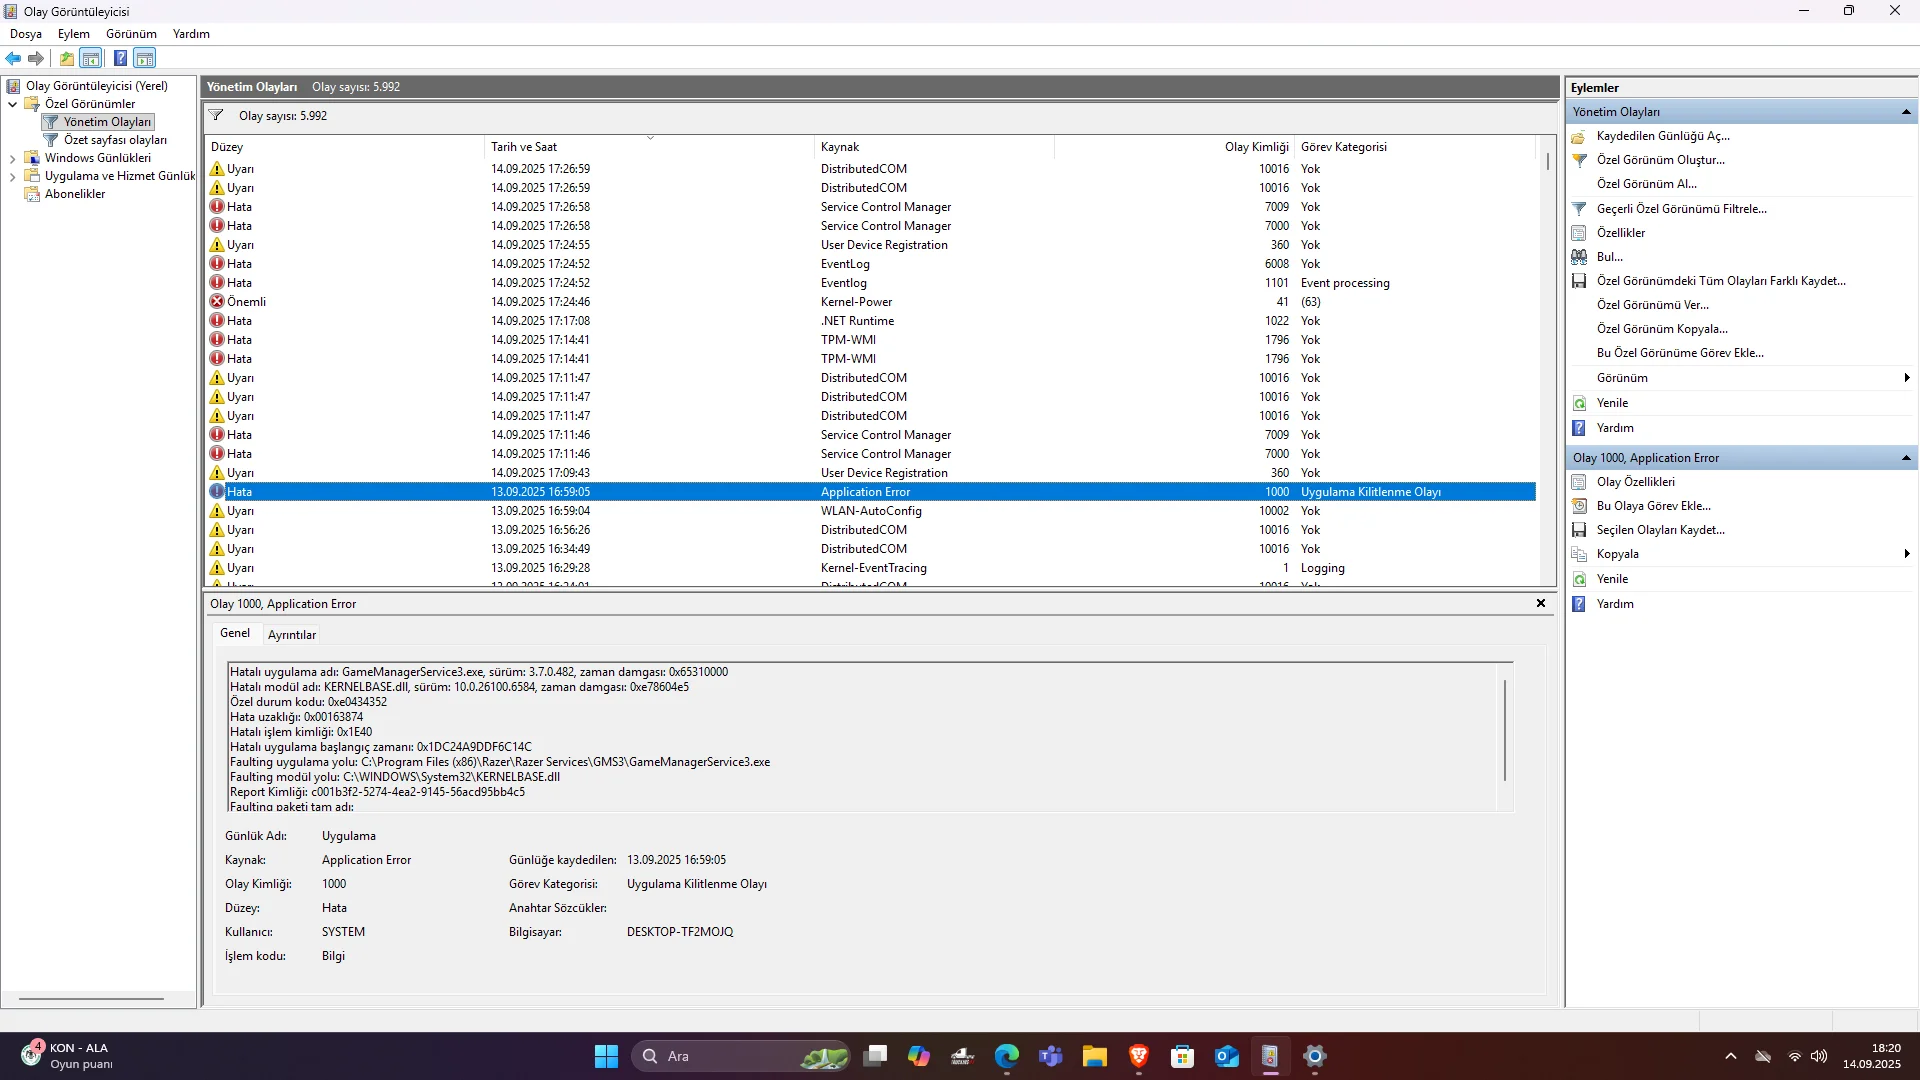Collapse the Özel Görünümler tree node
The height and width of the screenshot is (1080, 1920).
12,104
